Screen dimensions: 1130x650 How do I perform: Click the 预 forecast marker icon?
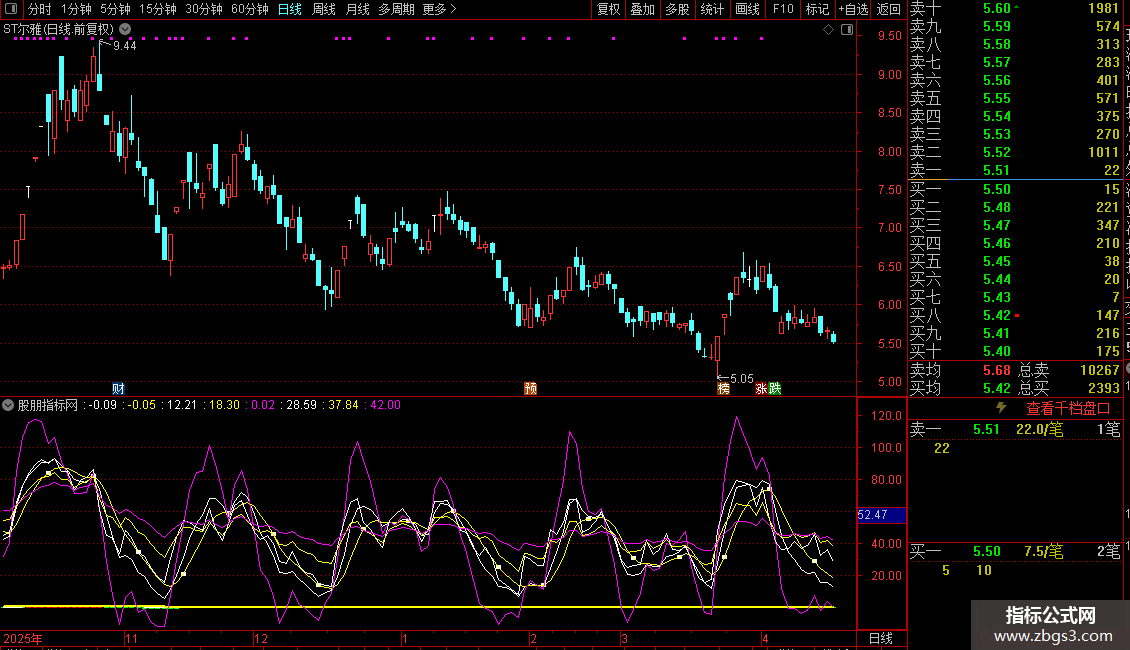(x=531, y=388)
